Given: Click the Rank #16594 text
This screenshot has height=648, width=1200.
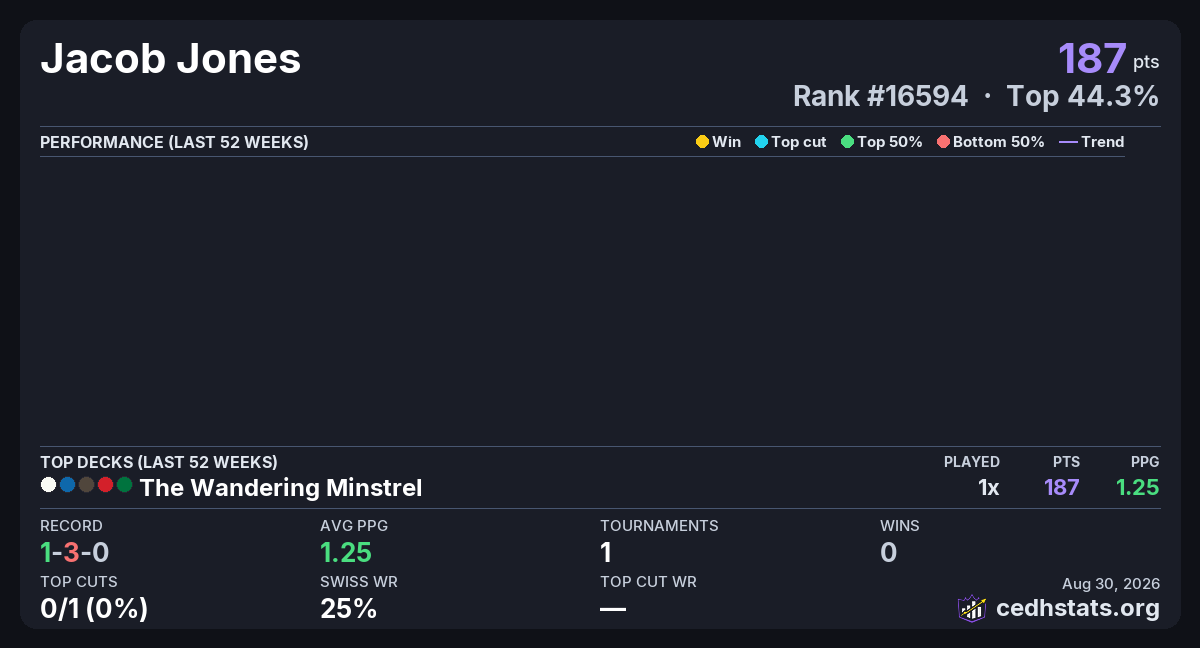Looking at the screenshot, I should 880,96.
